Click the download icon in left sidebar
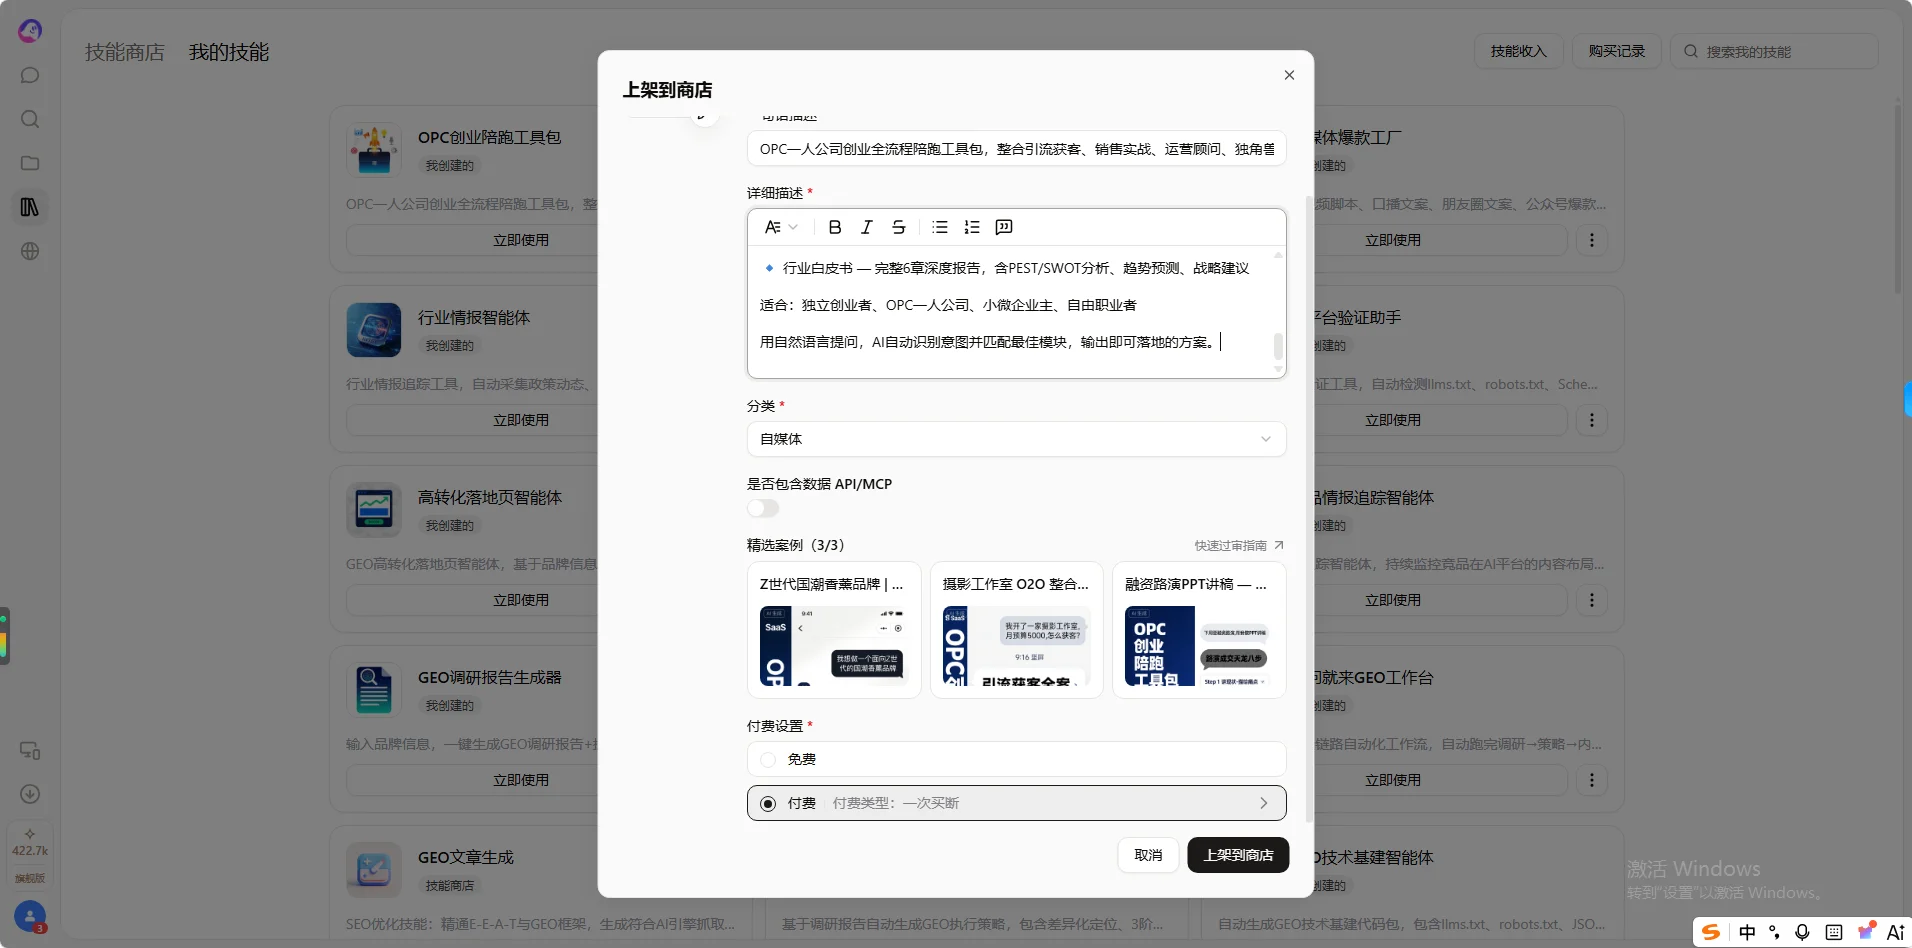The image size is (1912, 948). coord(30,794)
